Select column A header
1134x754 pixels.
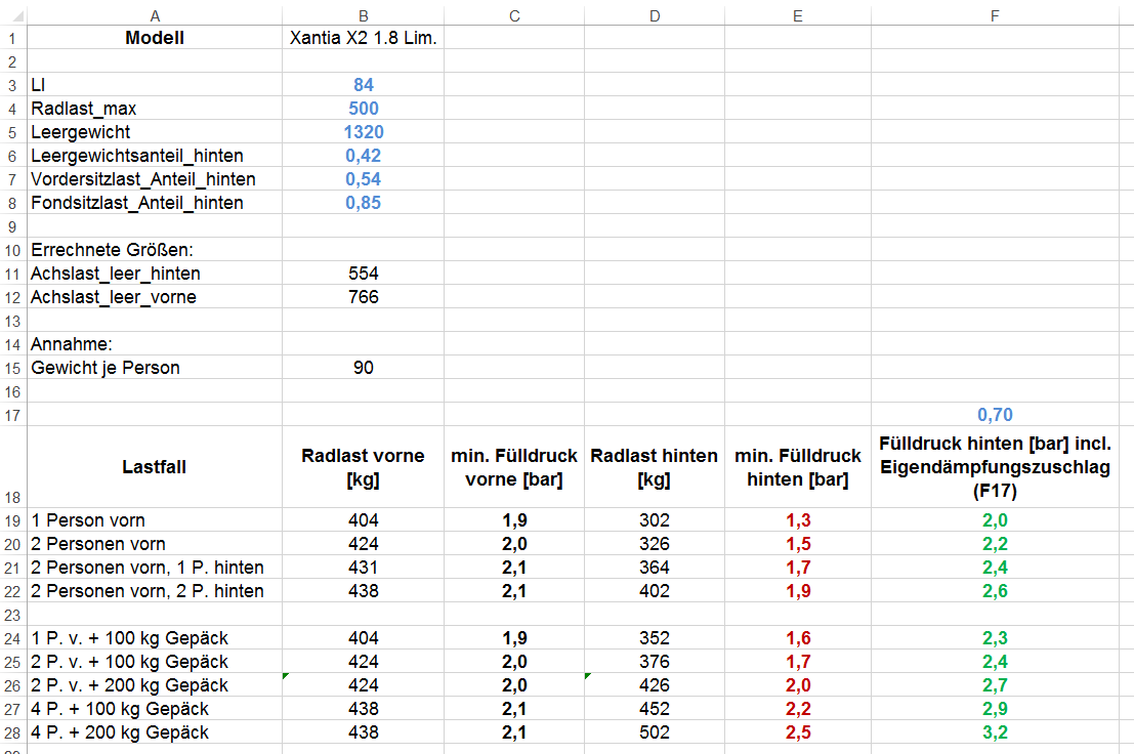click(155, 16)
